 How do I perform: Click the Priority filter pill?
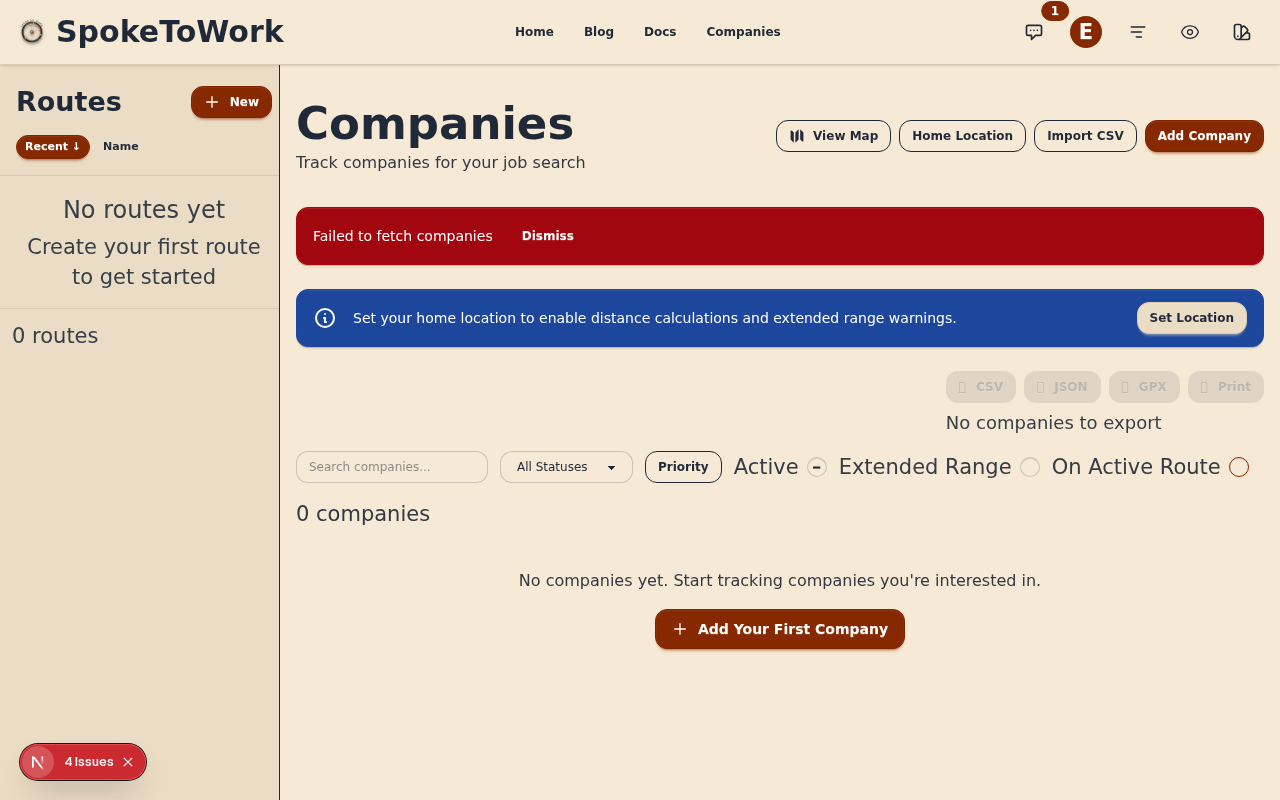click(683, 467)
